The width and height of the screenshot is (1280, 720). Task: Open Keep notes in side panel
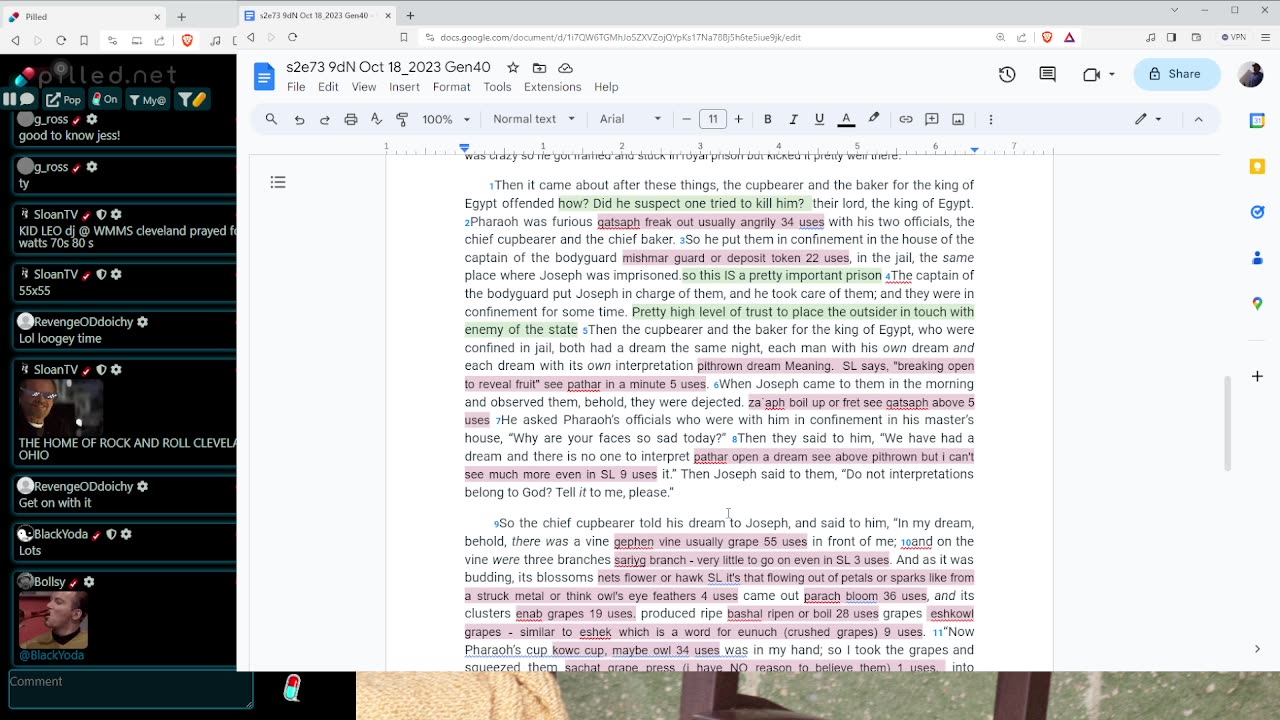pyautogui.click(x=1257, y=166)
